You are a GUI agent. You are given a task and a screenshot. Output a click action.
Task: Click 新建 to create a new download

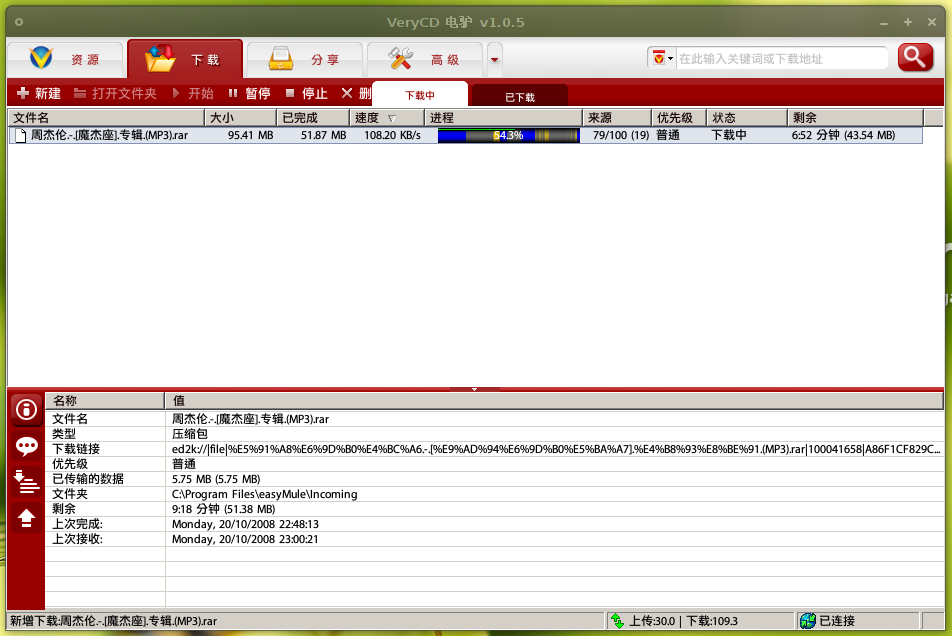[x=39, y=93]
